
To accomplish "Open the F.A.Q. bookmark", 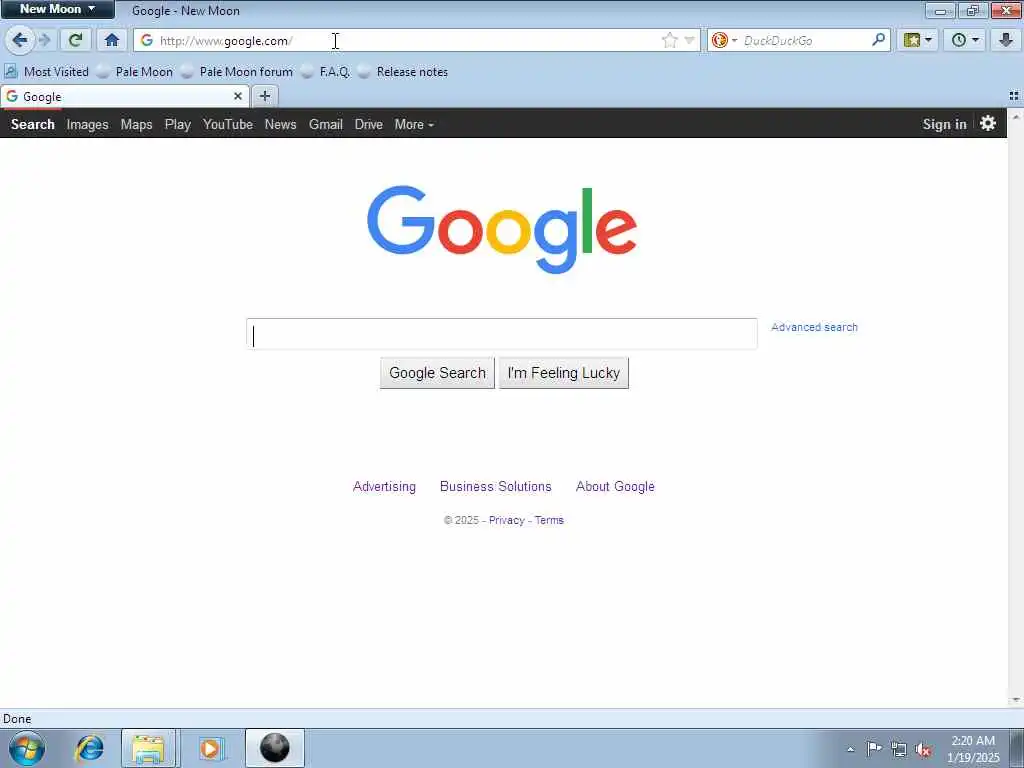I will pos(326,72).
